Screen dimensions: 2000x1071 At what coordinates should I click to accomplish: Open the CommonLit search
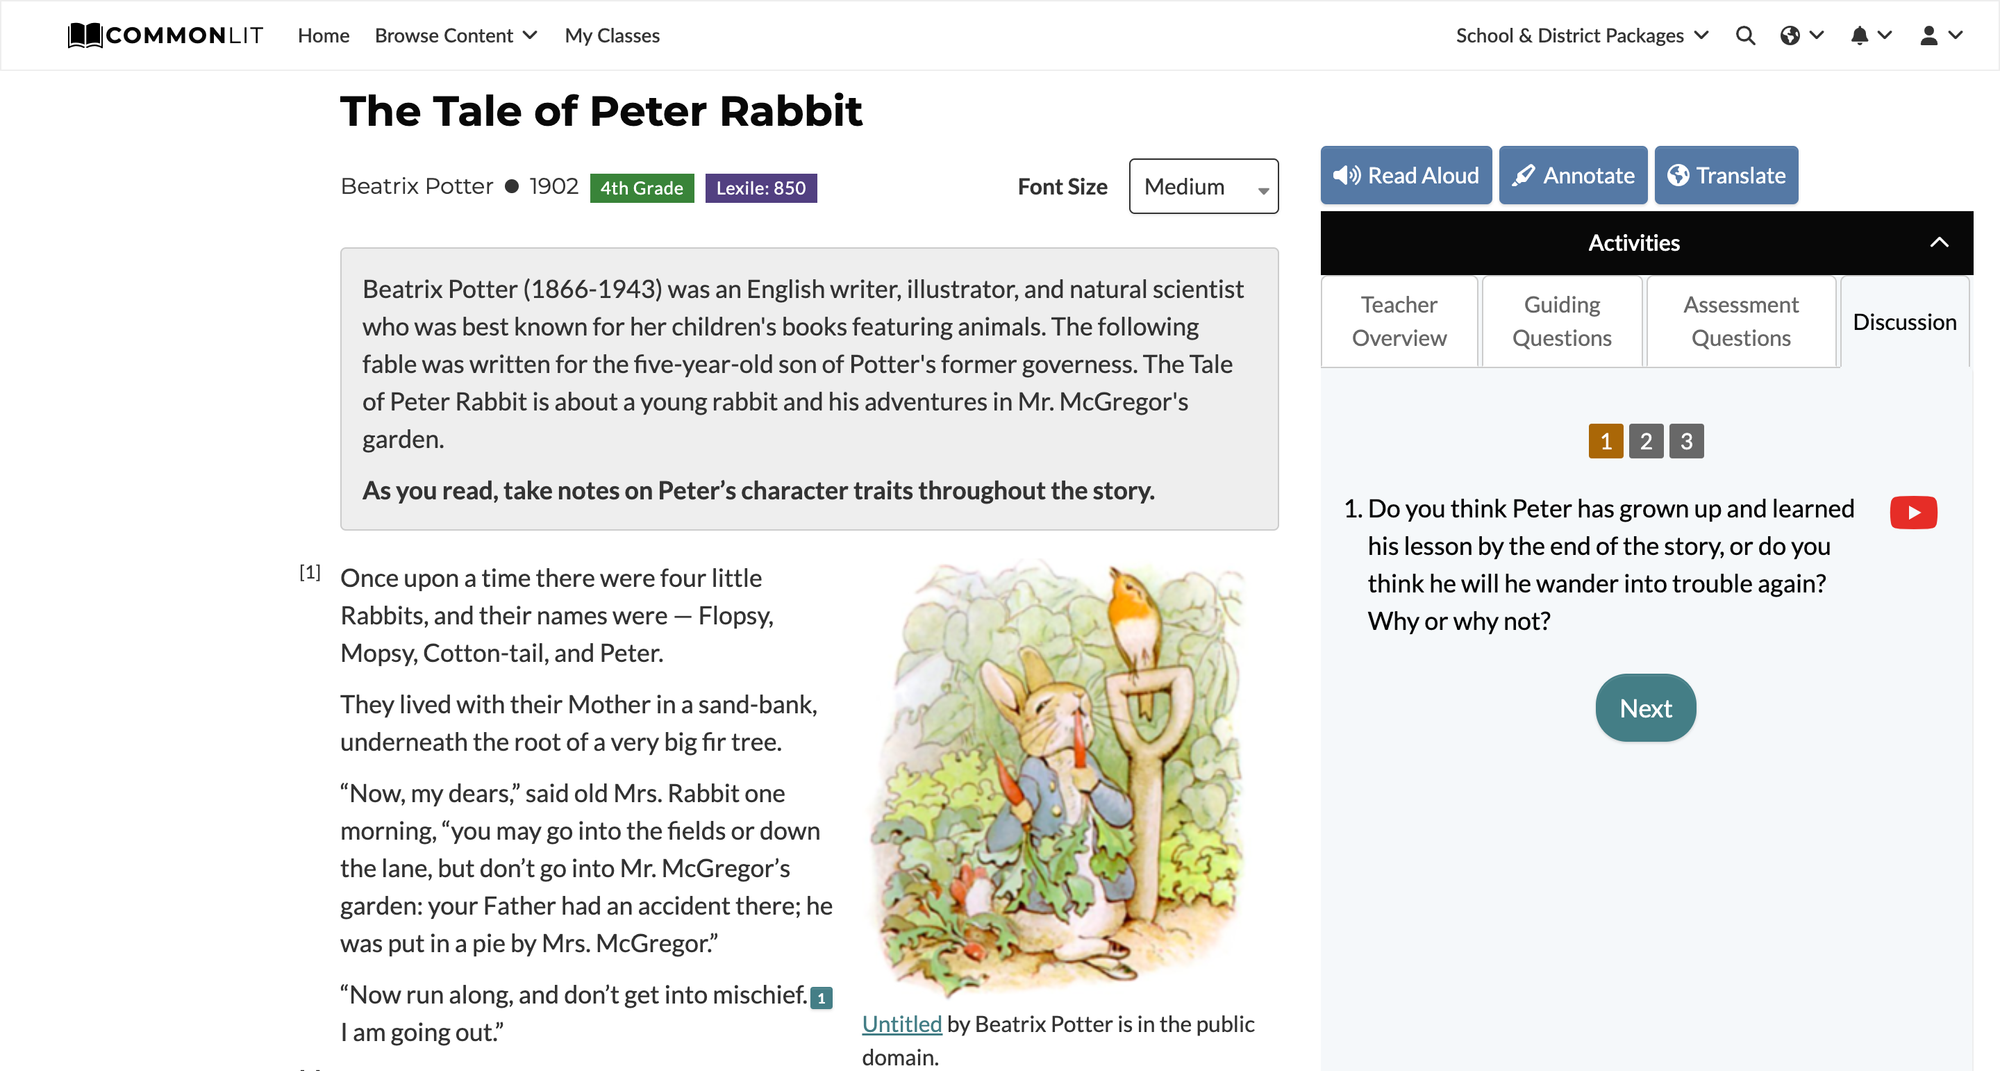[1746, 35]
